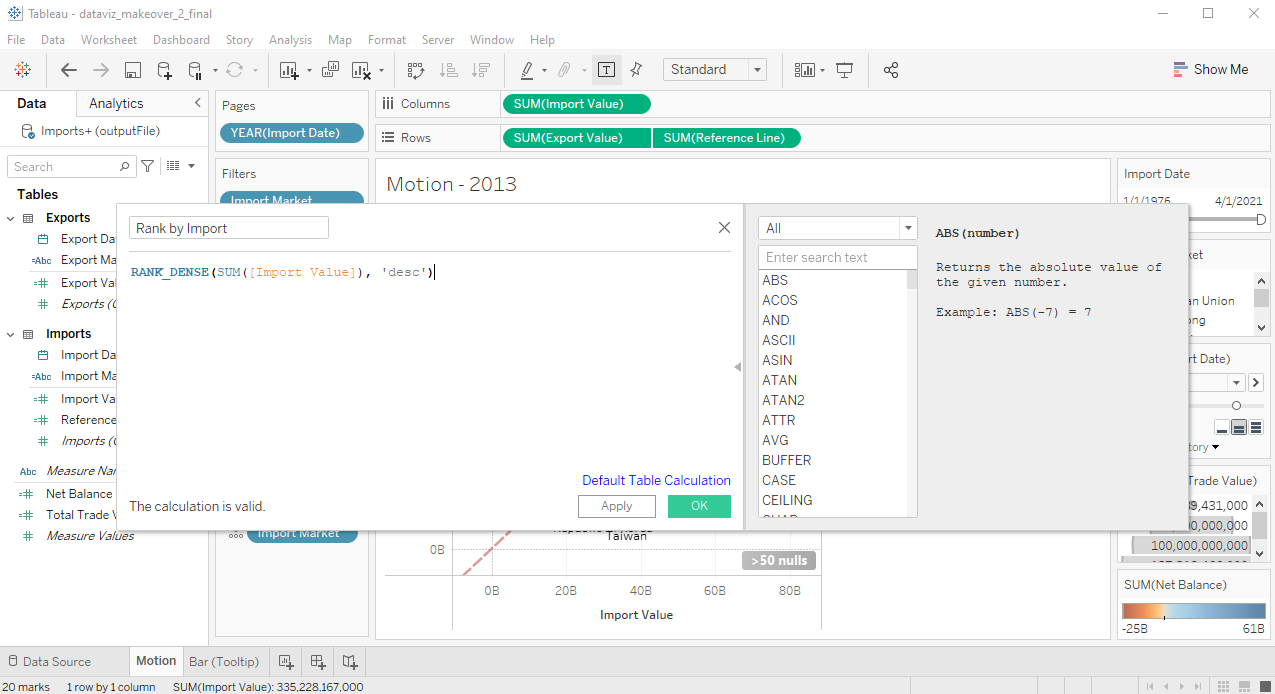The height and width of the screenshot is (694, 1275).
Task: Switch to the Bar (Tooltip) sheet tab
Action: click(x=224, y=662)
